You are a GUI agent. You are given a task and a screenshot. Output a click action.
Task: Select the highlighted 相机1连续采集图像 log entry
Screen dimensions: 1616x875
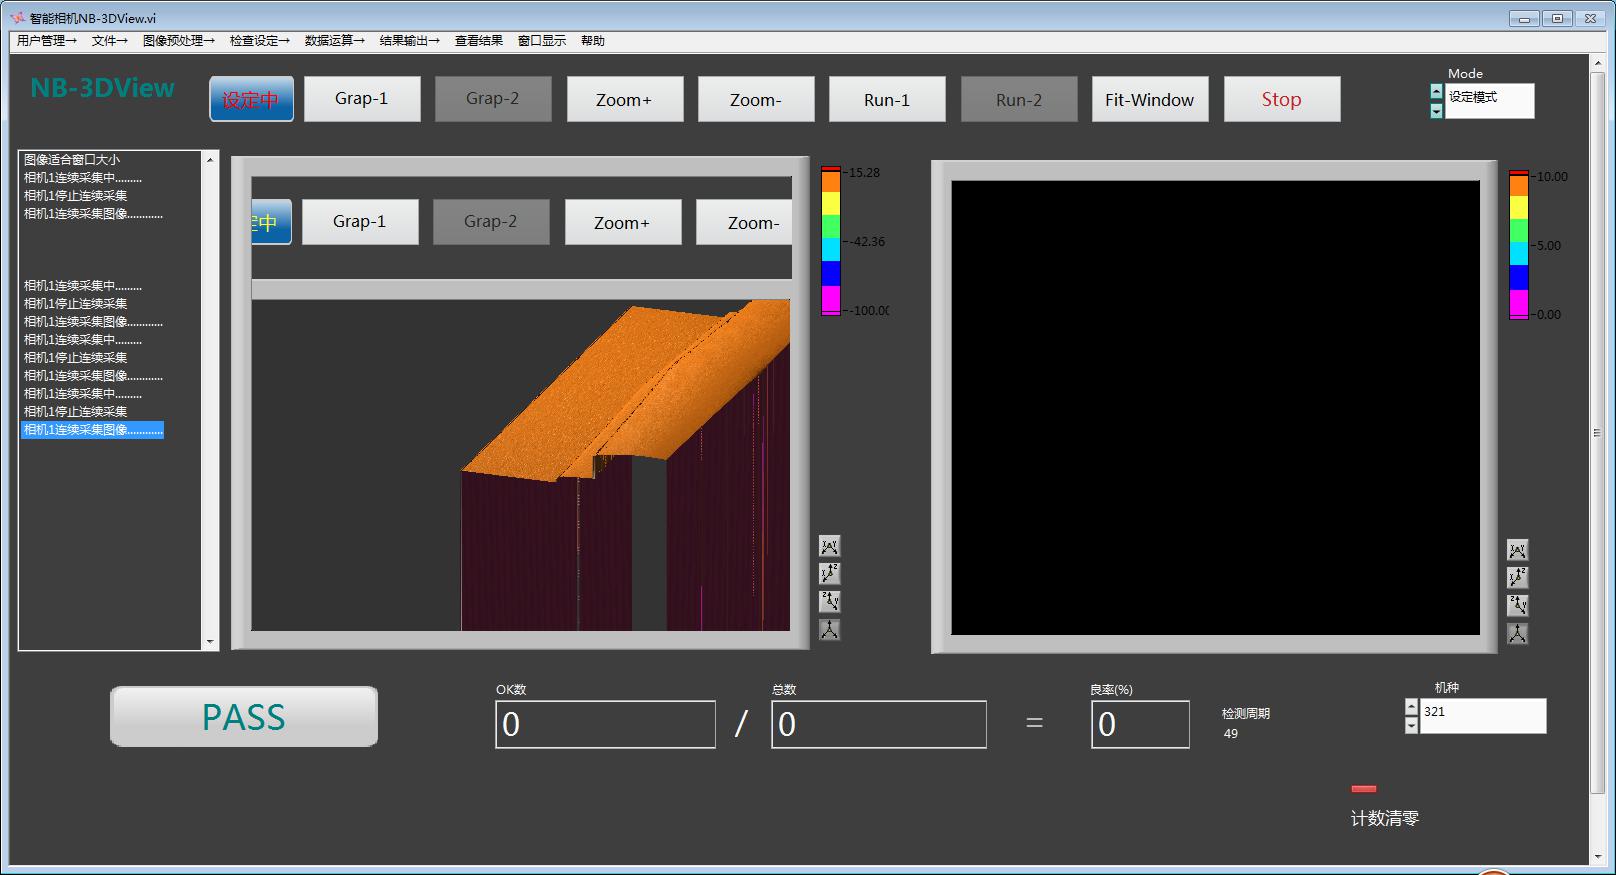tap(92, 430)
